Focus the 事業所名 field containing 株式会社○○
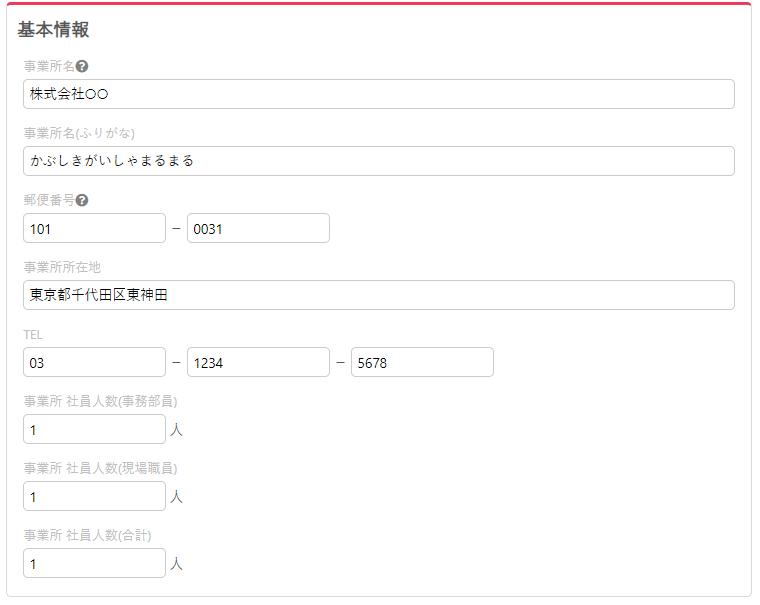760x605 pixels. pos(378,94)
